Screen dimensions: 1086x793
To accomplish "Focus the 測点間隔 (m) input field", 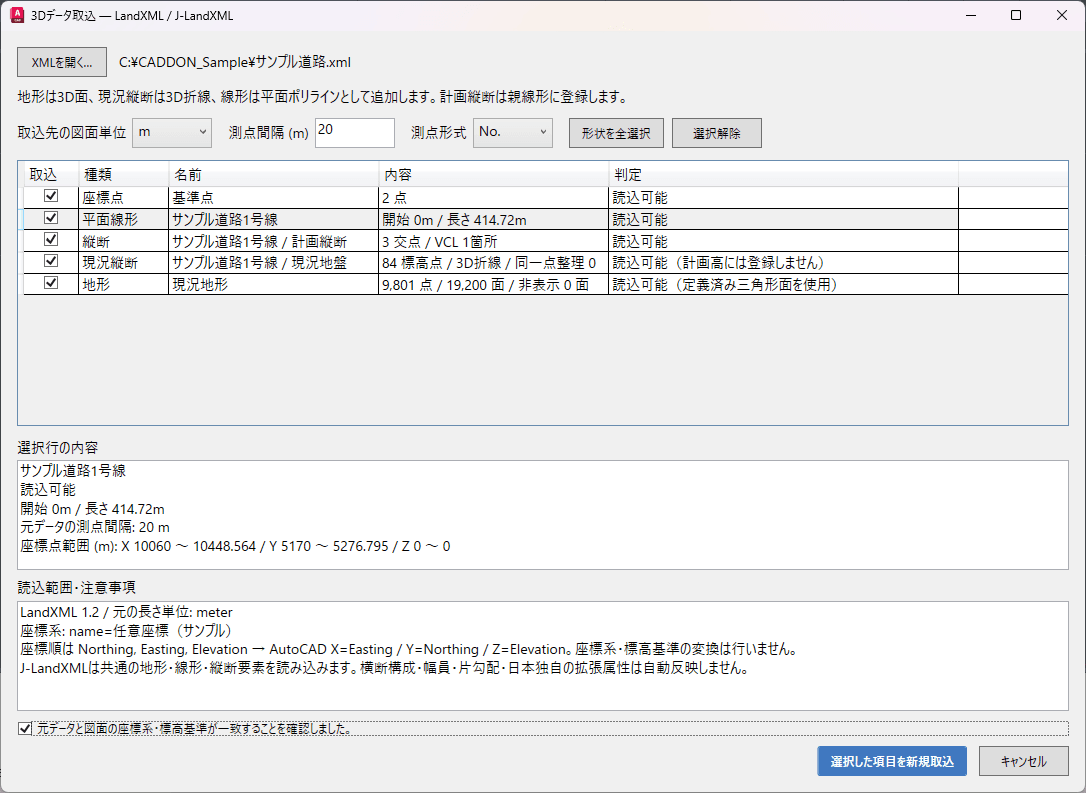I will [x=355, y=132].
